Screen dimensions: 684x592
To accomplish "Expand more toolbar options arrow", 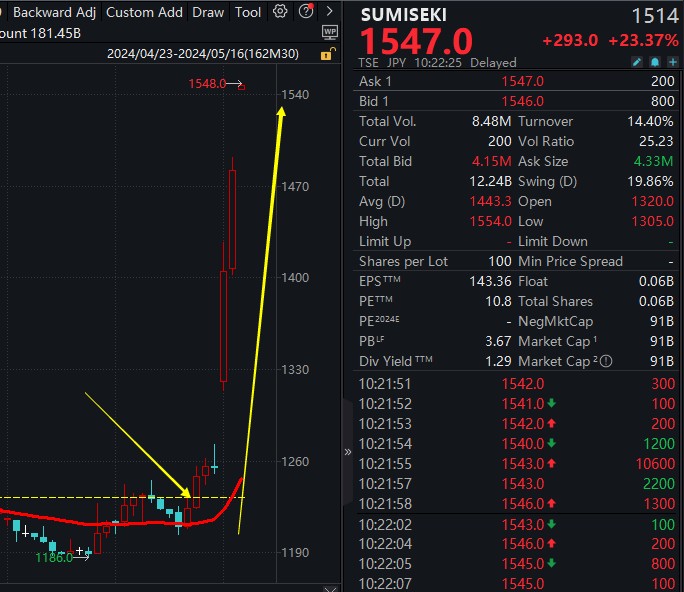I will click(x=329, y=11).
